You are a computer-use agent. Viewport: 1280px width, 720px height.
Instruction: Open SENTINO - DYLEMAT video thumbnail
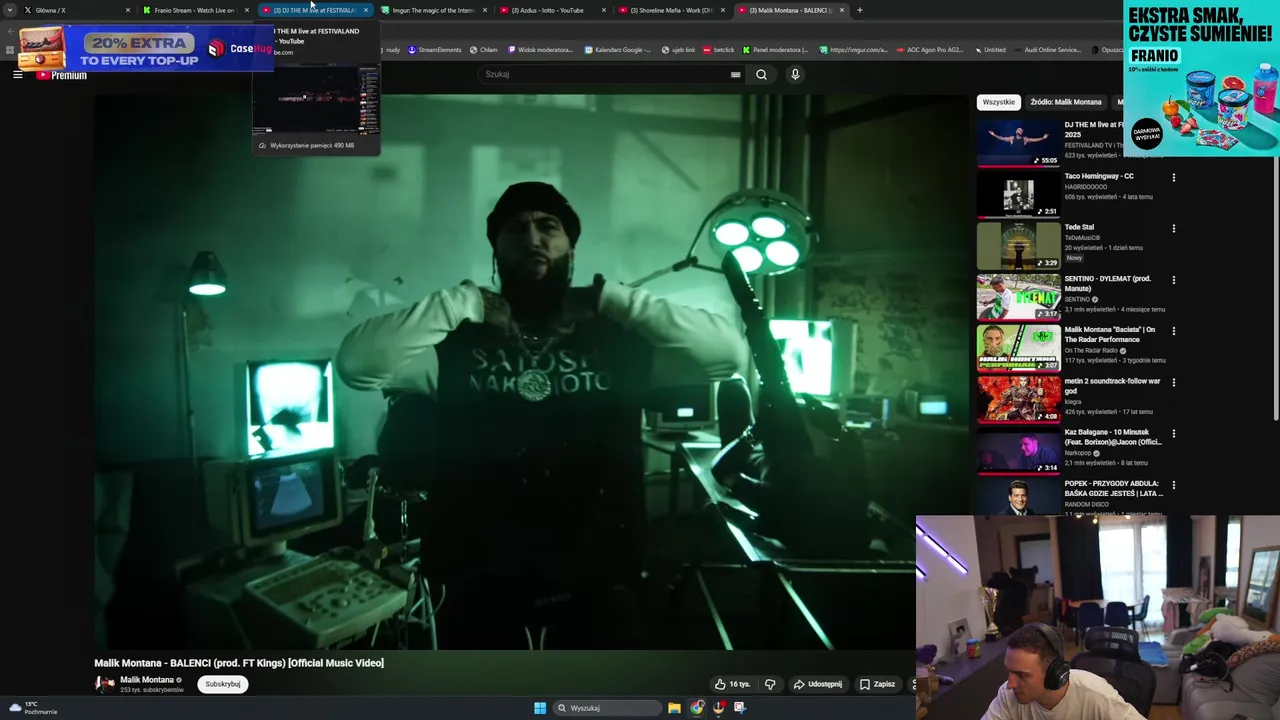tap(1018, 296)
